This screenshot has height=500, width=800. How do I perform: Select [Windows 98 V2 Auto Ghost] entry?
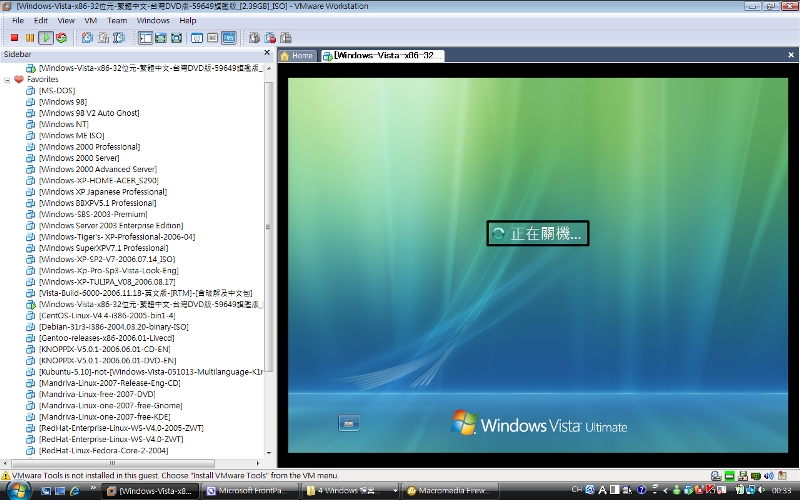(89, 113)
